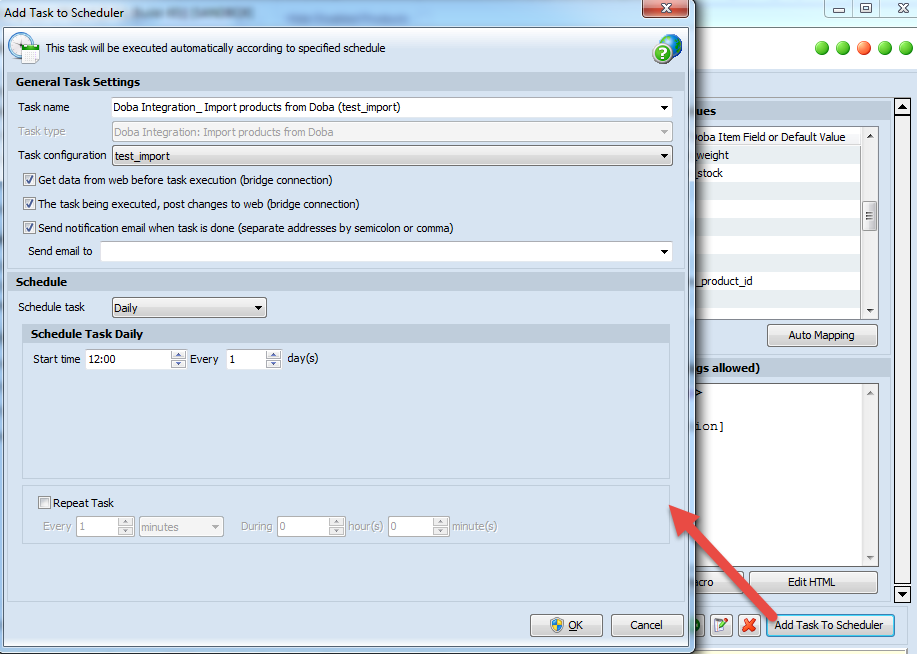This screenshot has width=917, height=654.
Task: Toggle 'Send notification email when task is done'
Action: [29, 228]
